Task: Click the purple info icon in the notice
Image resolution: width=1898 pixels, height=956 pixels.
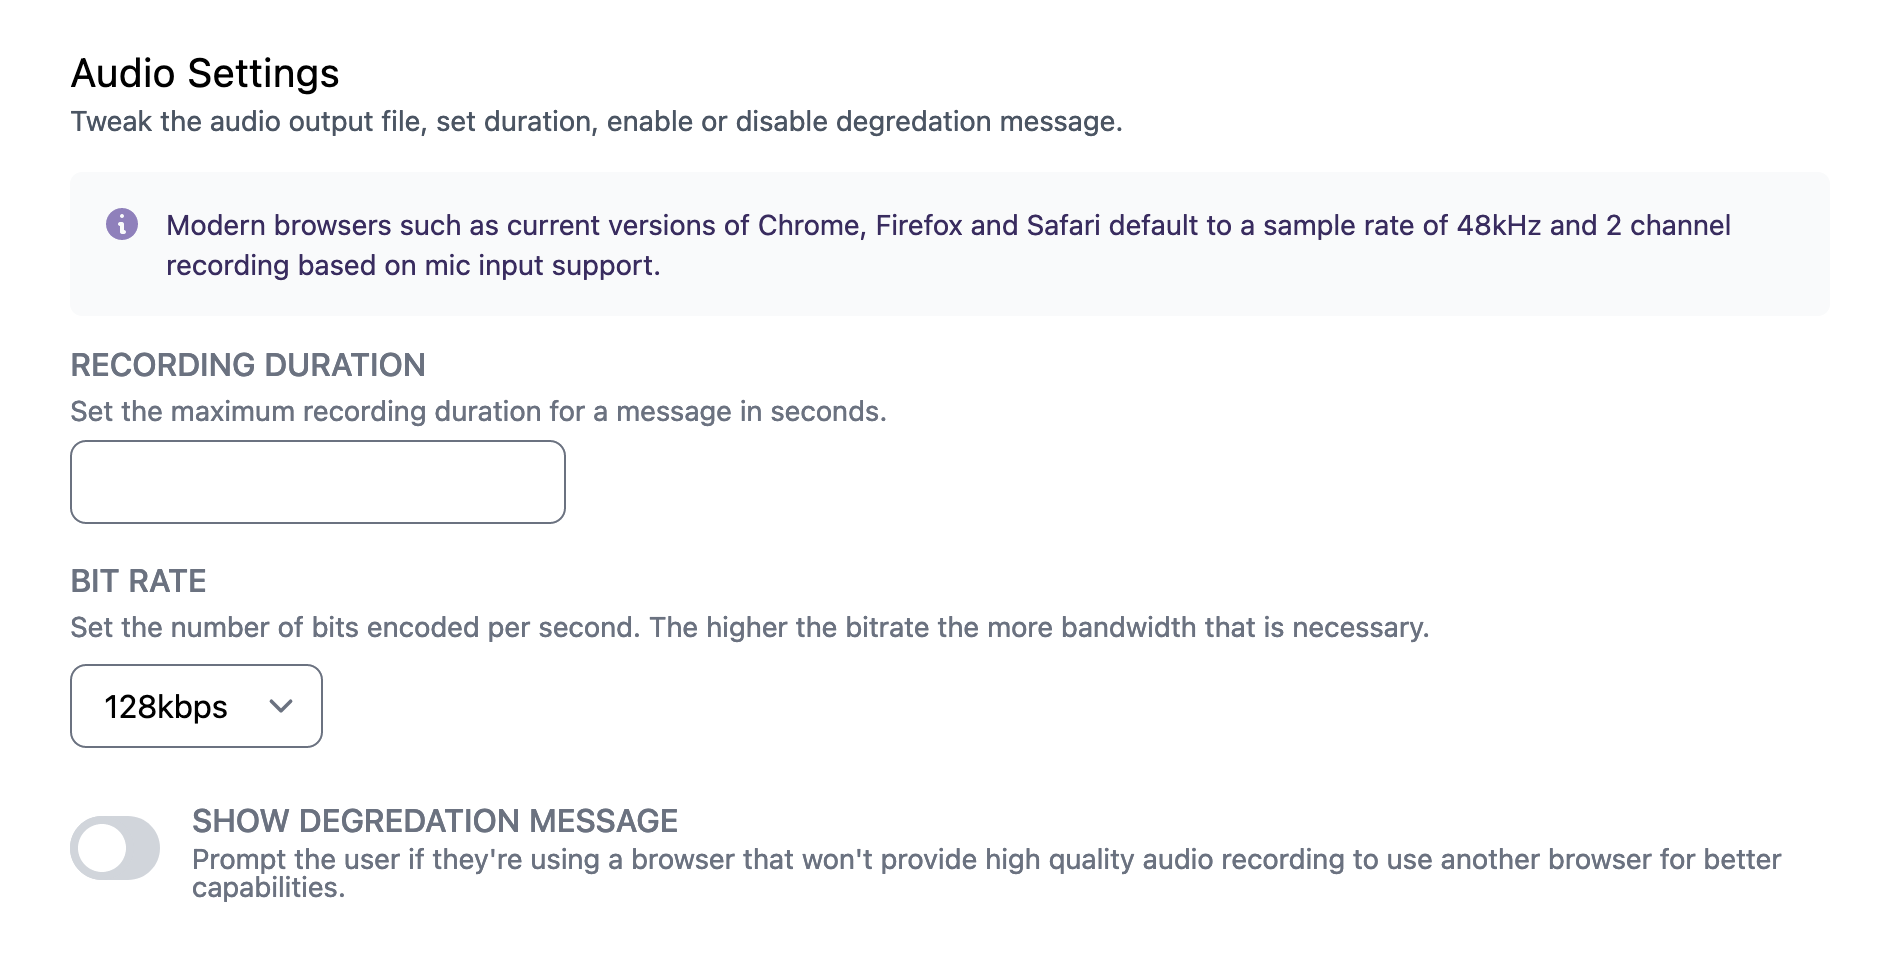Action: pyautogui.click(x=122, y=224)
